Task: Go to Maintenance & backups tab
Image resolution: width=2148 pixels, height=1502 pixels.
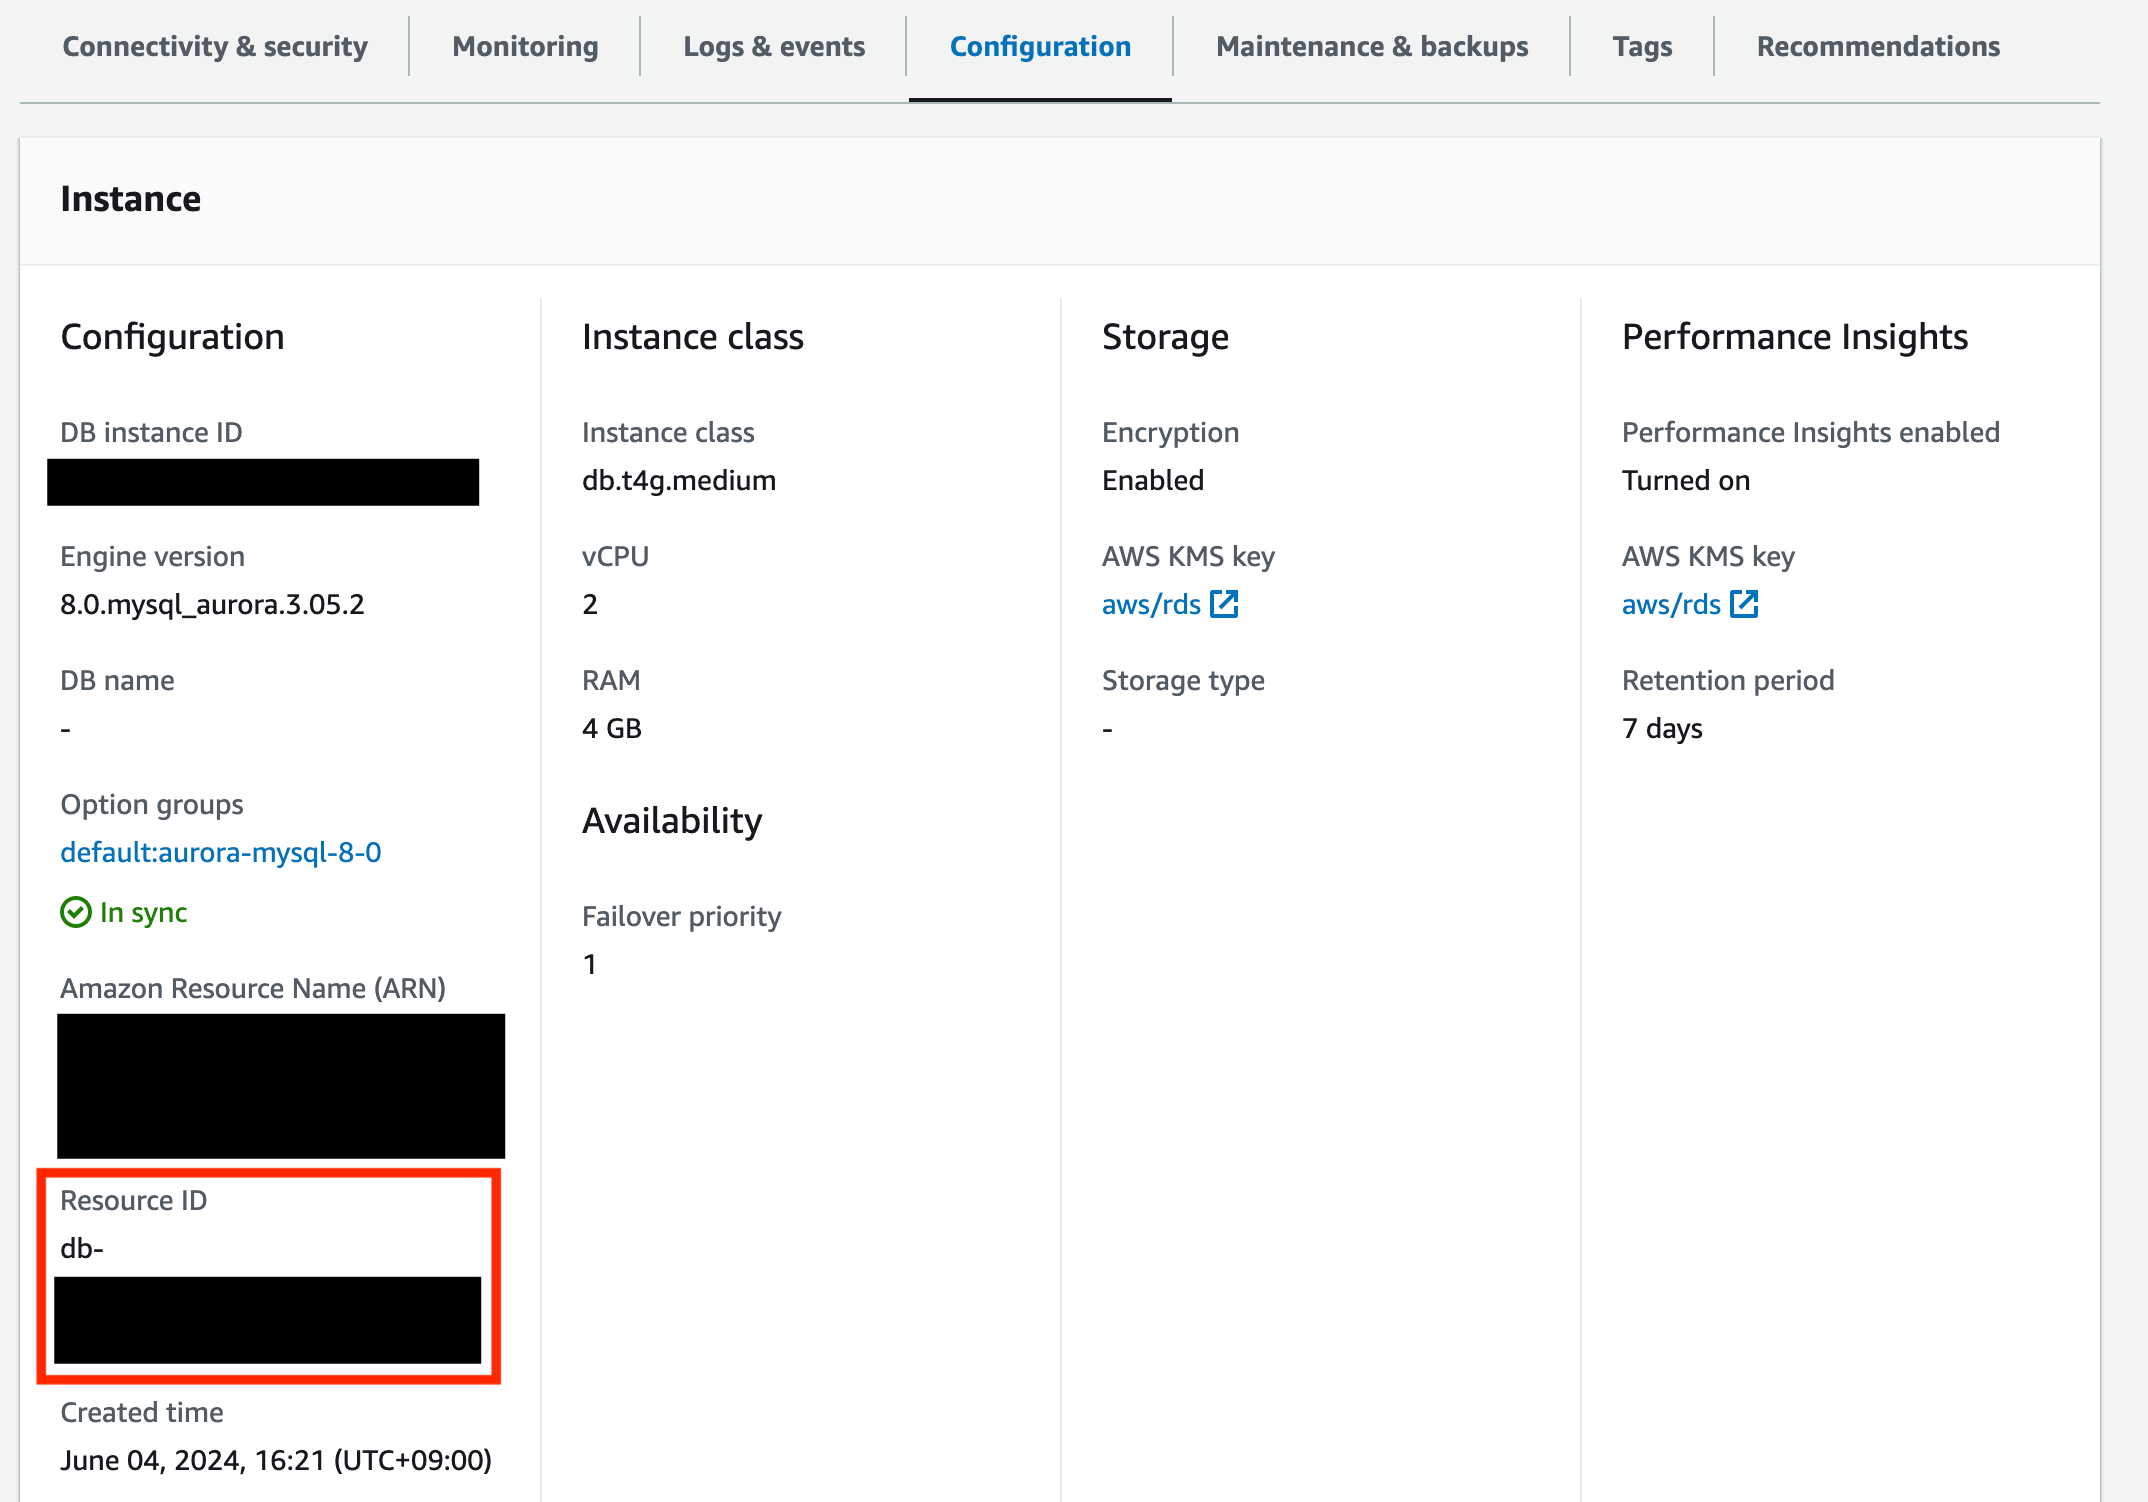Action: click(x=1372, y=47)
